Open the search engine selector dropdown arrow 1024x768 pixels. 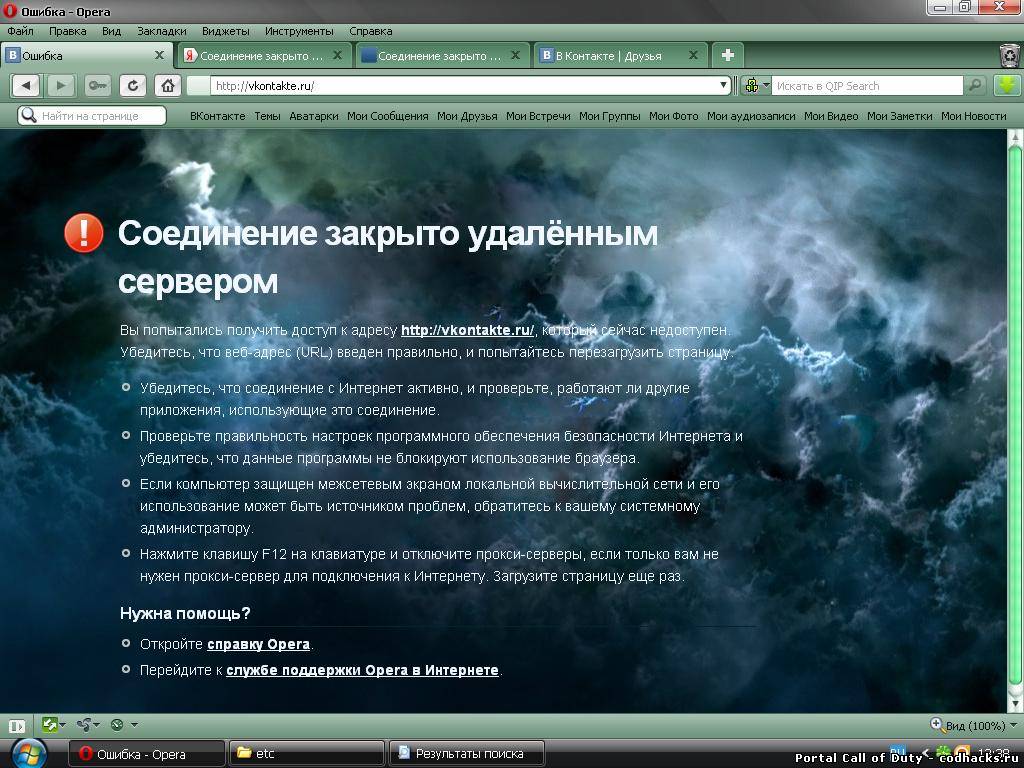pyautogui.click(x=766, y=86)
